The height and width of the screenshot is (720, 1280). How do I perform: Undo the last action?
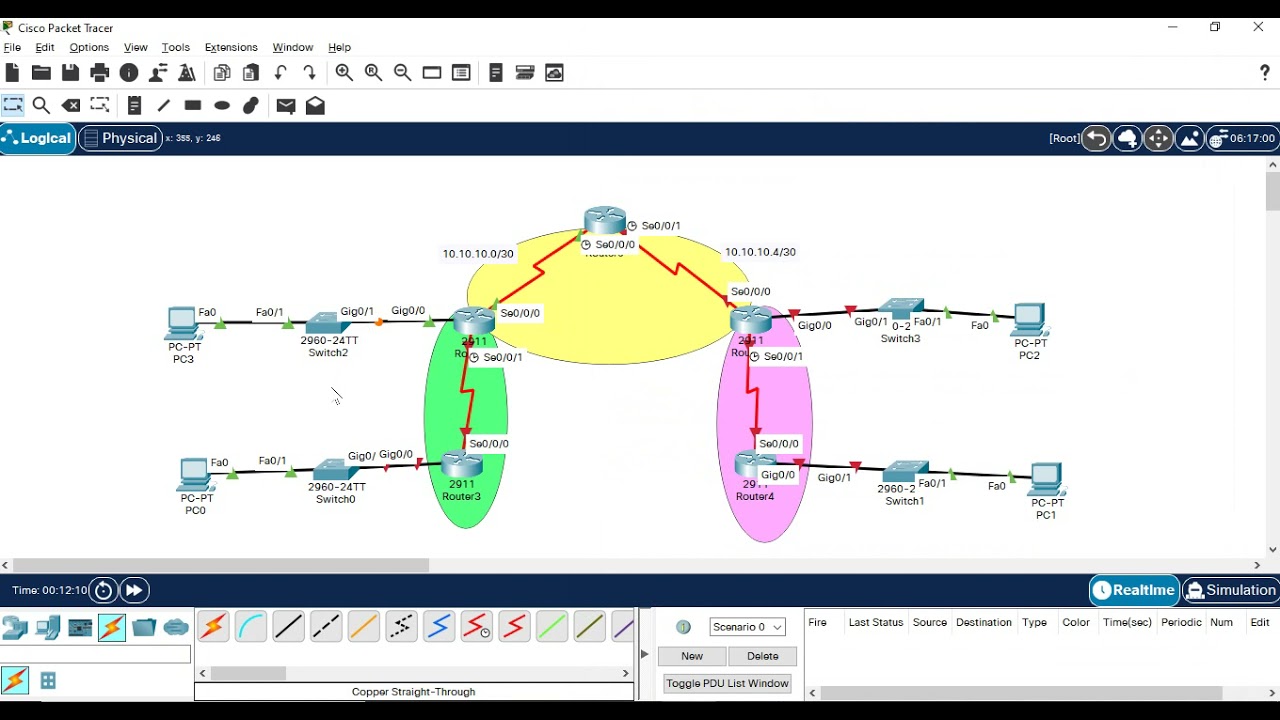(x=281, y=72)
